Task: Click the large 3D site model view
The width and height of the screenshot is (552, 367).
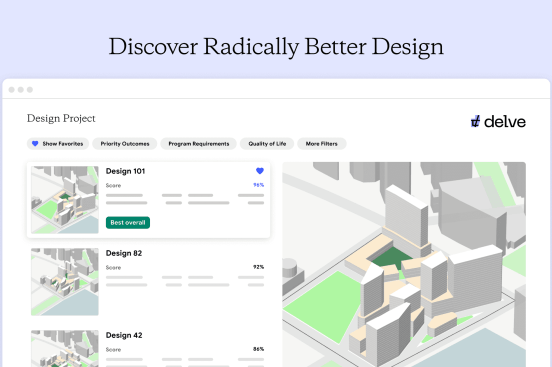Action: pyautogui.click(x=404, y=265)
